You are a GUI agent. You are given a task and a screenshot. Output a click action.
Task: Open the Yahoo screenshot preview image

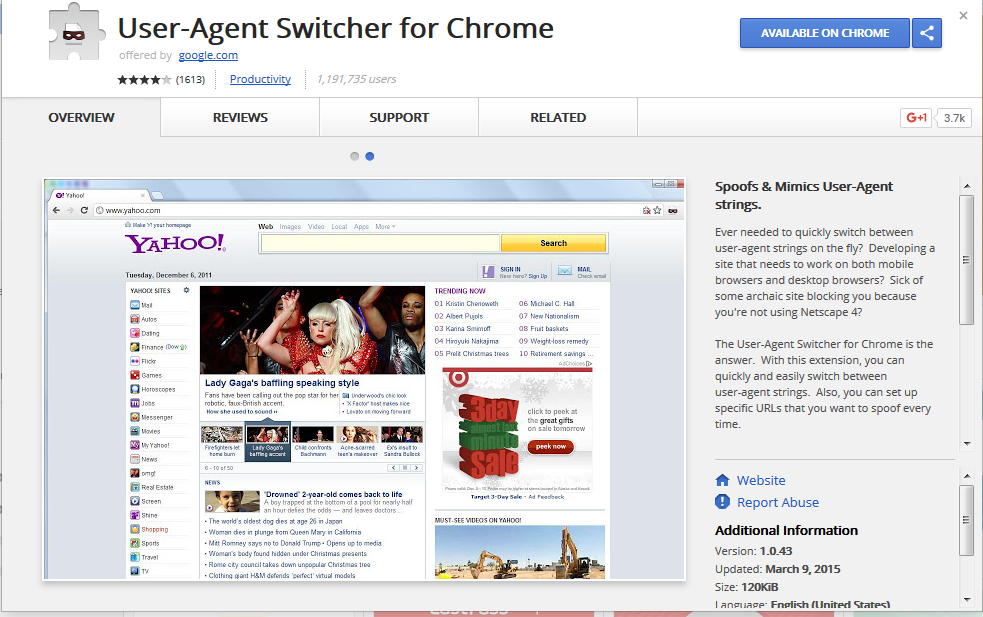(x=364, y=379)
